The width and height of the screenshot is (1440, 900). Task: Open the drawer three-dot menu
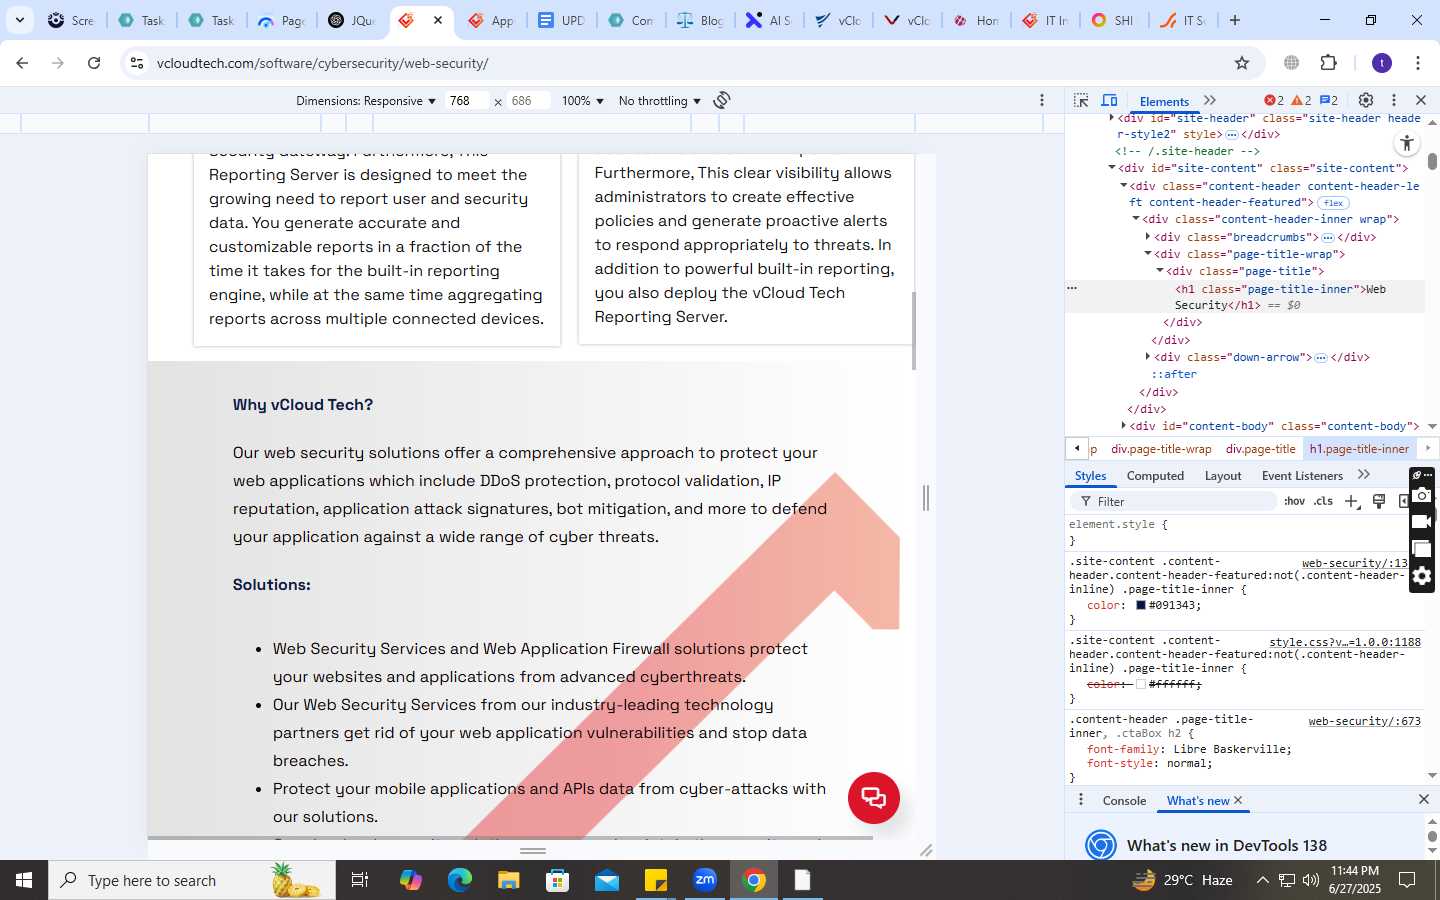point(1080,800)
